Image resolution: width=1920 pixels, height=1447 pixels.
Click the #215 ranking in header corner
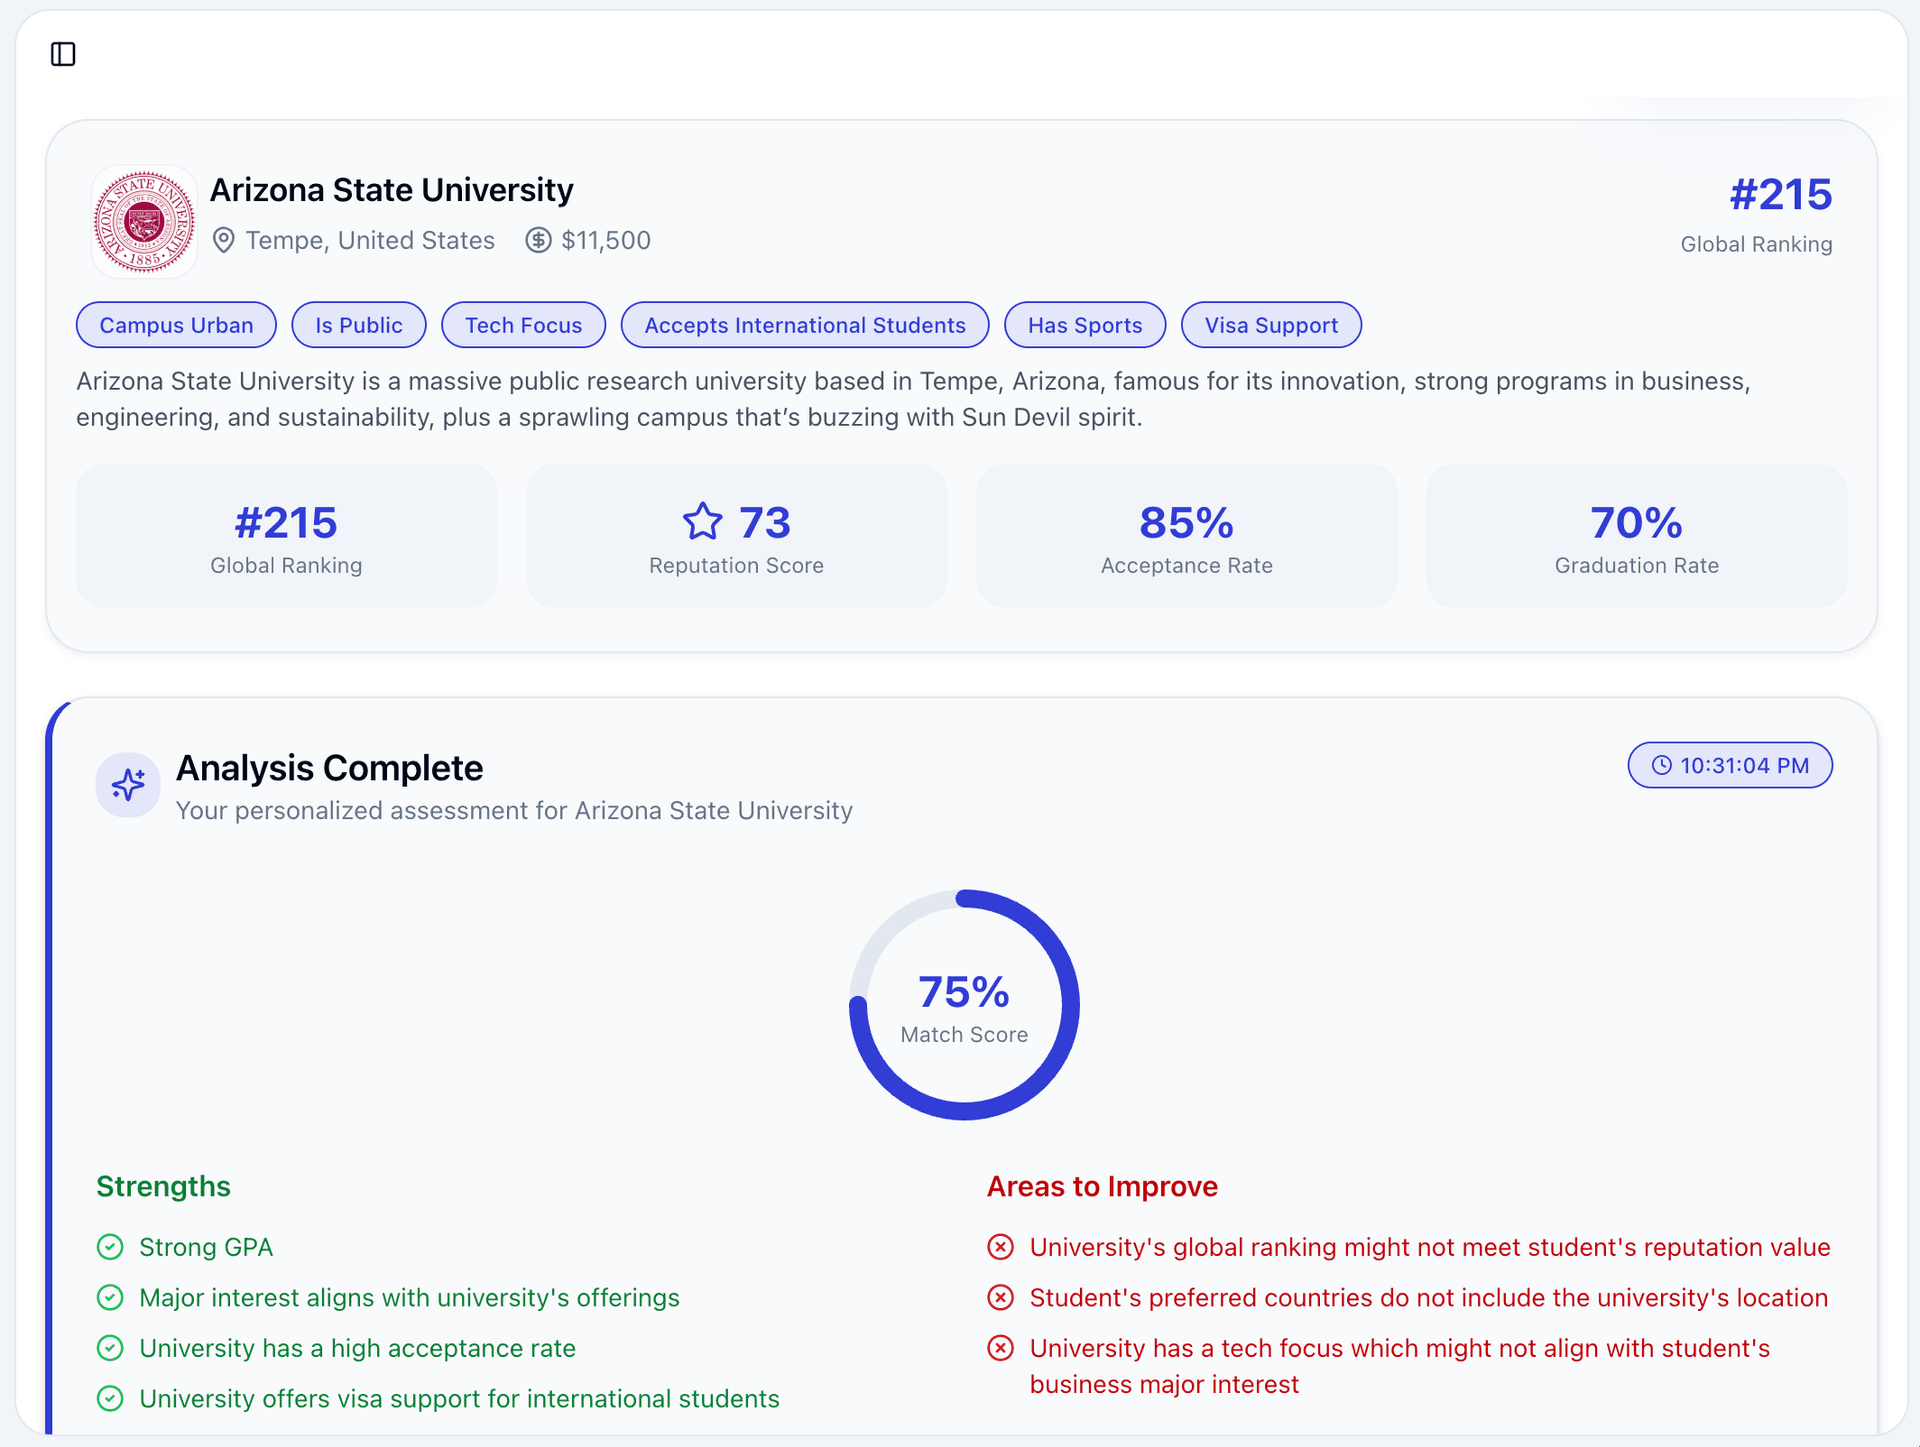(1781, 195)
